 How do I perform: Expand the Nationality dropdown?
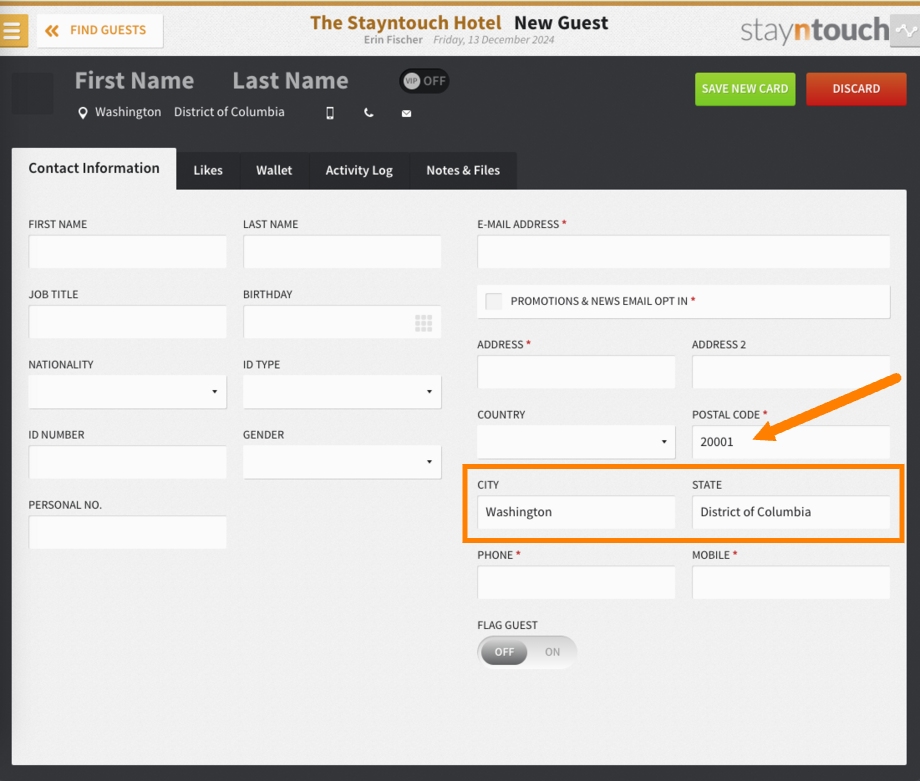point(127,392)
